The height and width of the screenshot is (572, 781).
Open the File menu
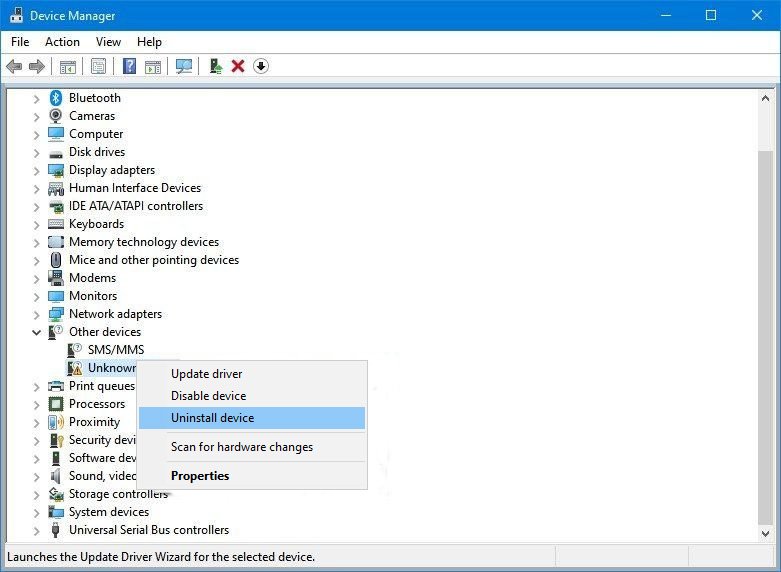point(20,42)
